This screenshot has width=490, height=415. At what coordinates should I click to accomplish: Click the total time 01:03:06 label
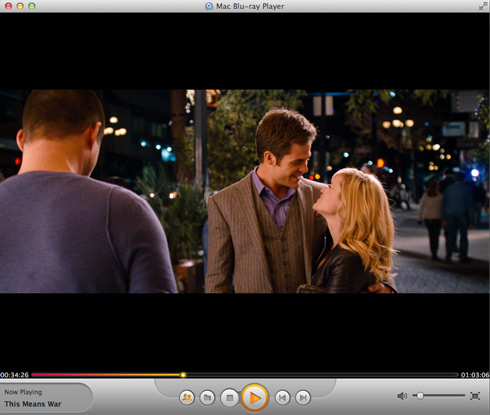(x=475, y=375)
